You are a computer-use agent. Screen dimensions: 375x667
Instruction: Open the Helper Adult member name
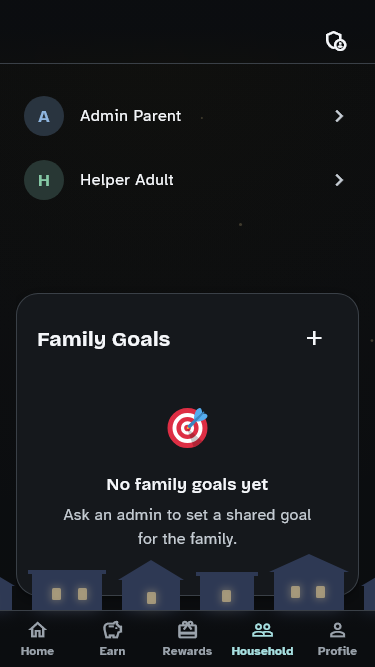coord(127,180)
